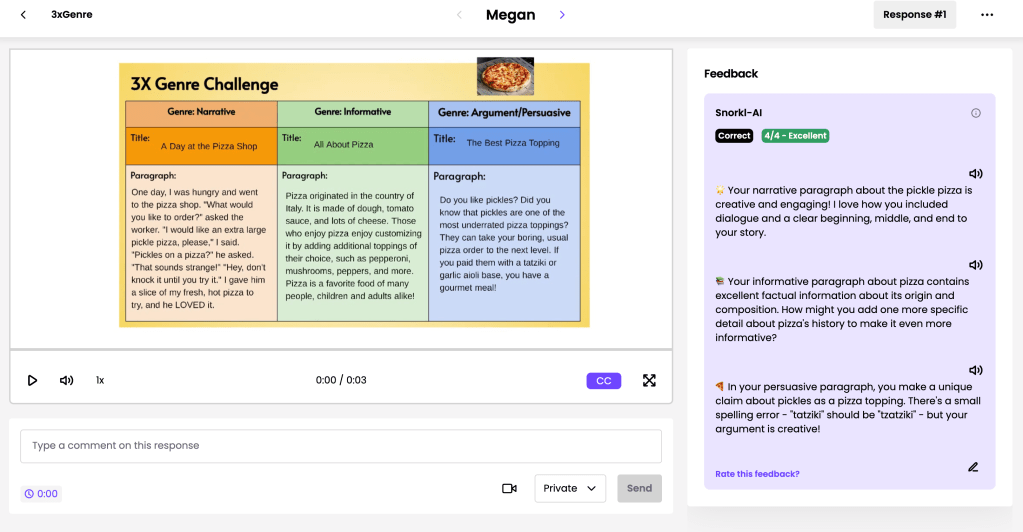Record a video comment with camera icon
This screenshot has width=1023, height=532.
(x=509, y=488)
